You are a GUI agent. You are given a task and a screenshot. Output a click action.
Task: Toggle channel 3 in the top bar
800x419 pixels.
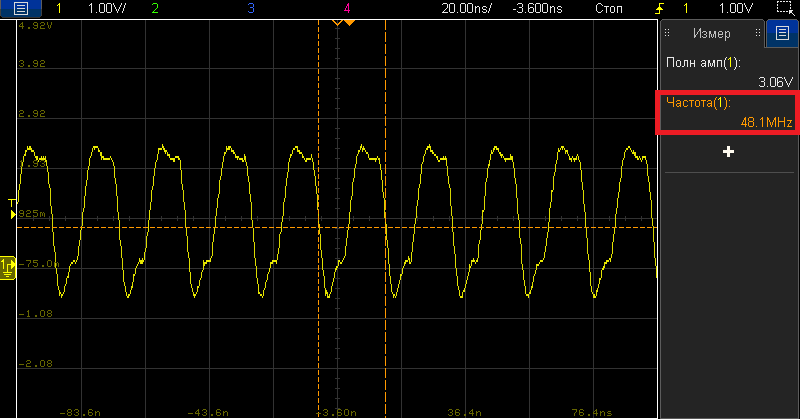pos(250,9)
